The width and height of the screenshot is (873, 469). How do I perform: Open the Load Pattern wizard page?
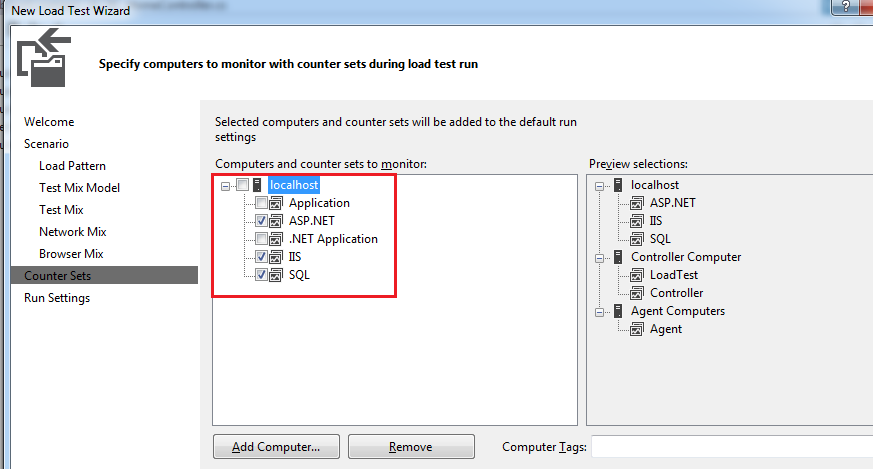72,166
